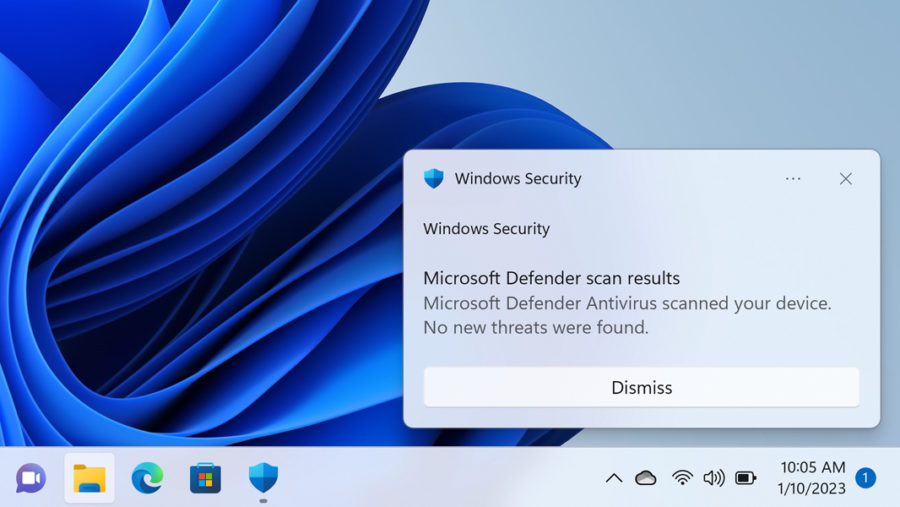
Task: Dismiss the Defender scan notification
Action: click(x=641, y=388)
